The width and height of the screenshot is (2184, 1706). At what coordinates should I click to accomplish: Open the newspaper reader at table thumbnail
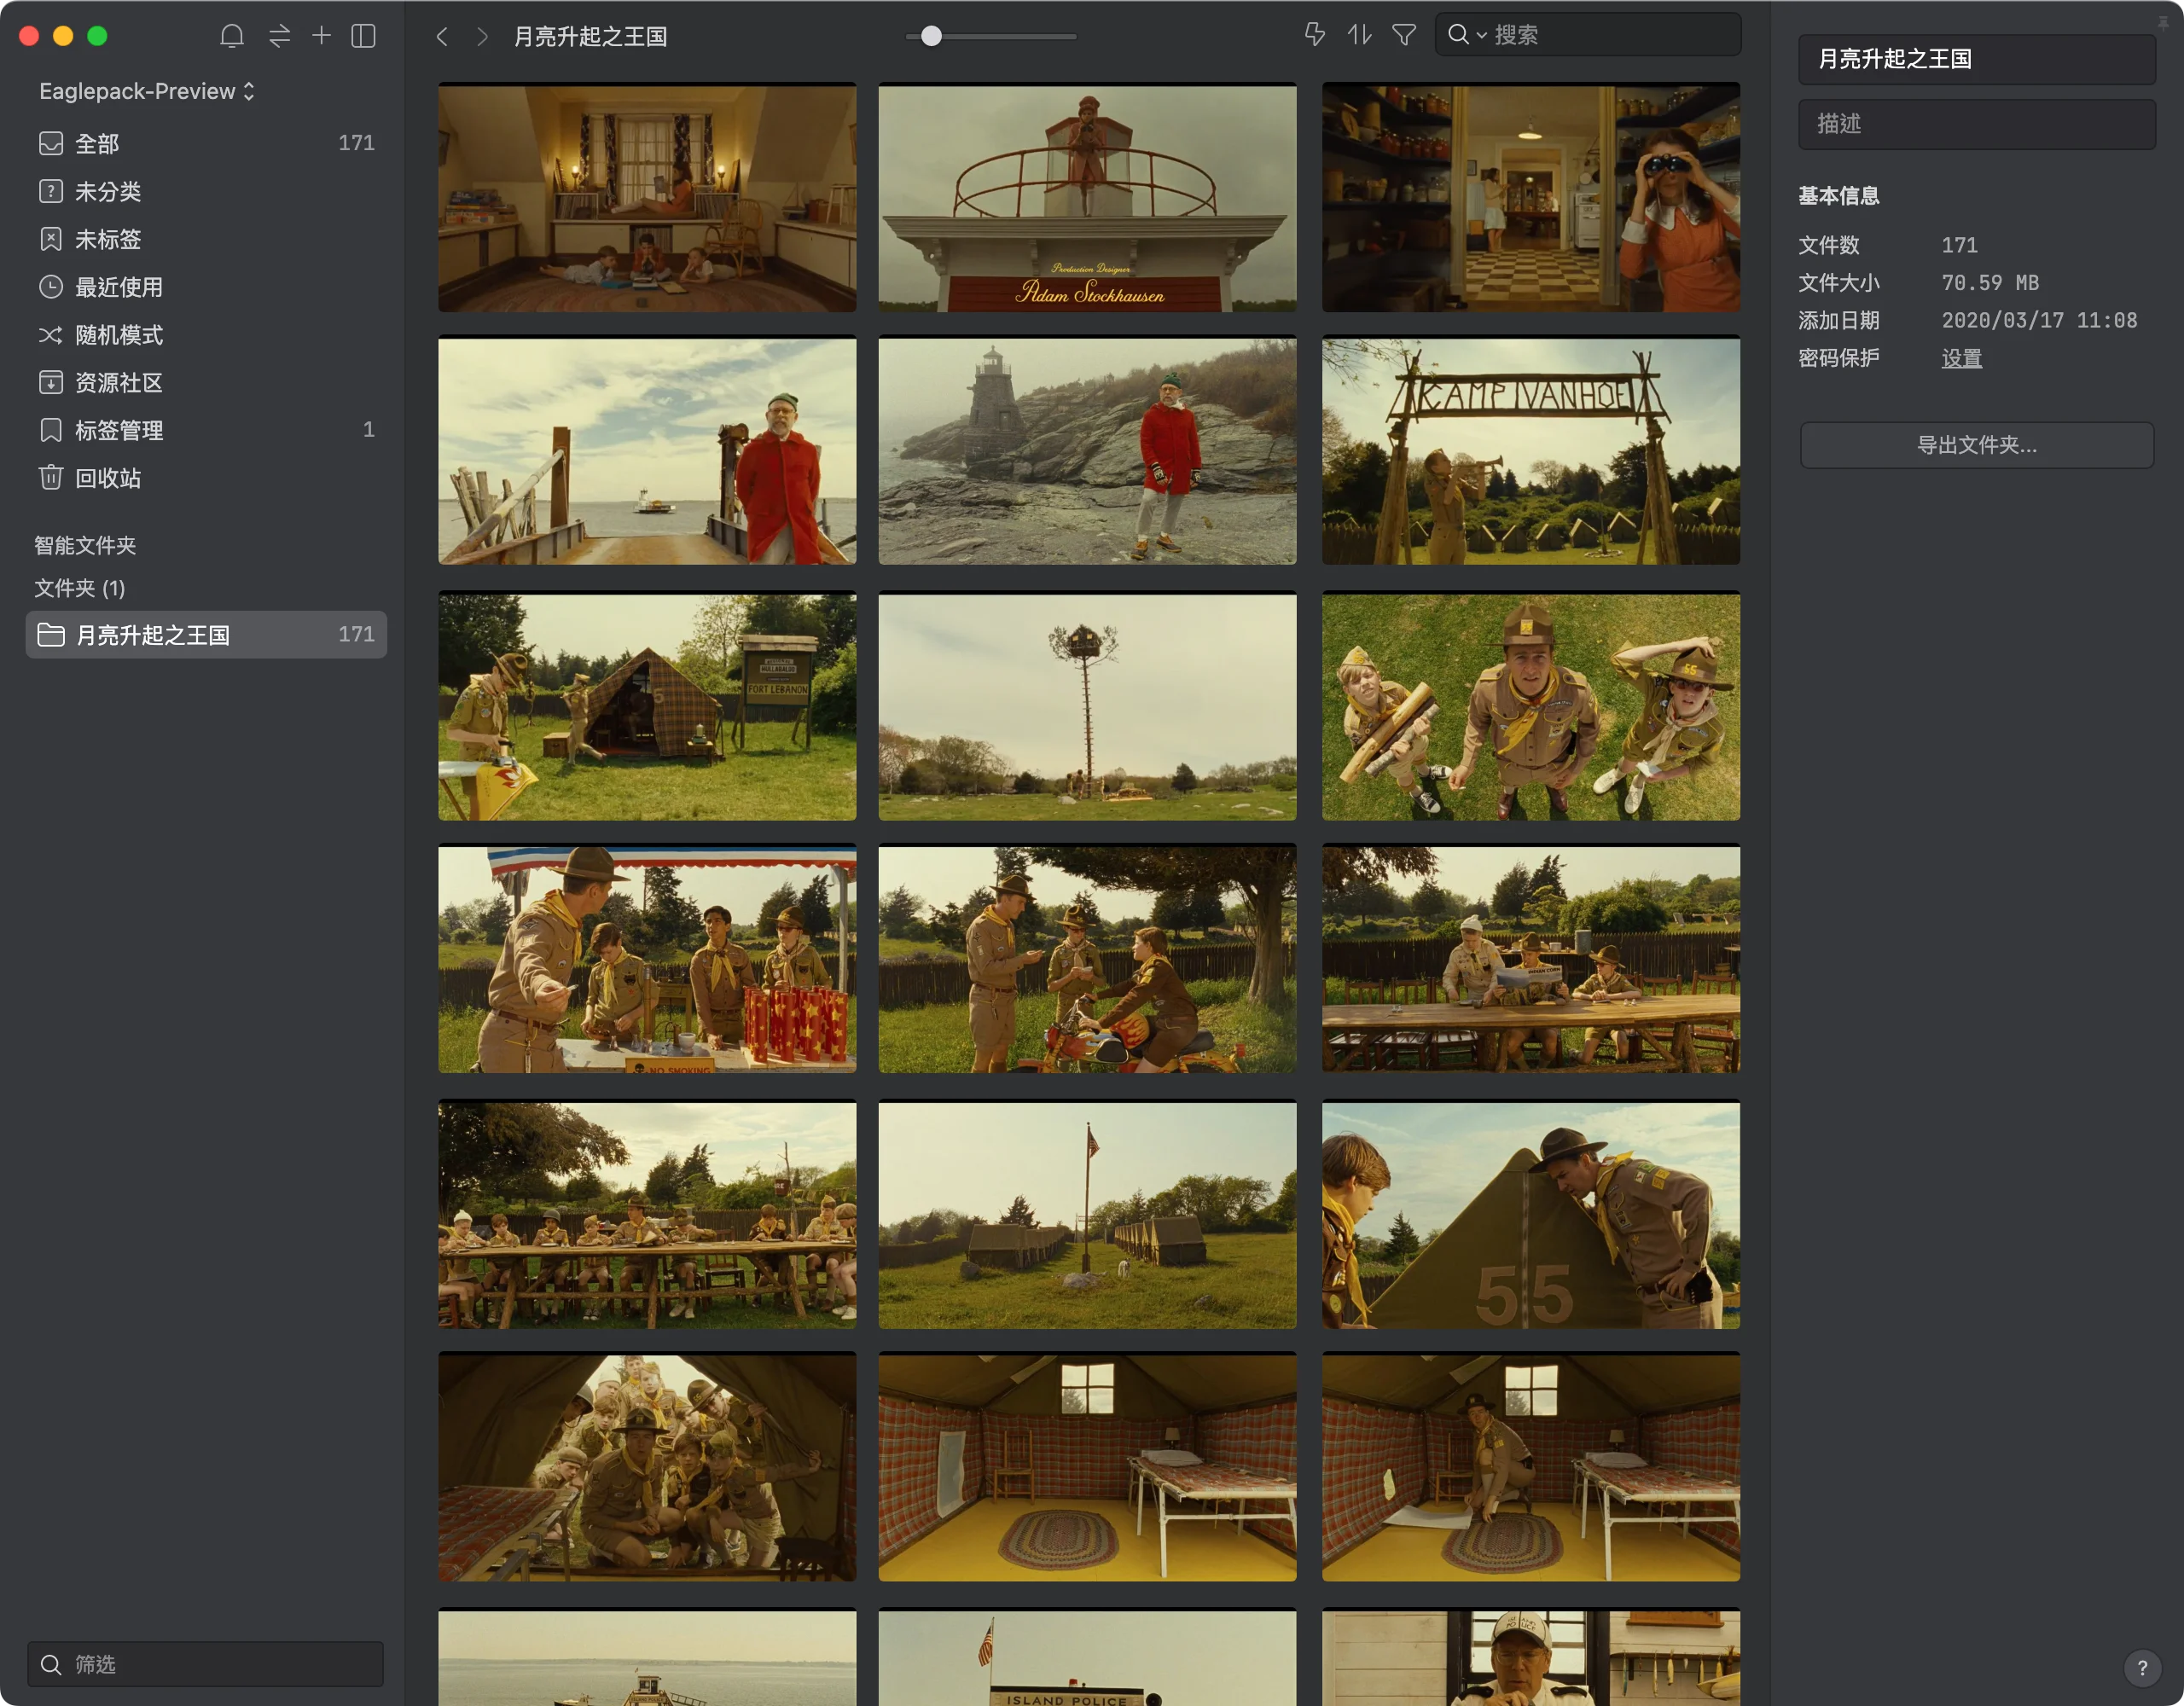coord(1531,959)
